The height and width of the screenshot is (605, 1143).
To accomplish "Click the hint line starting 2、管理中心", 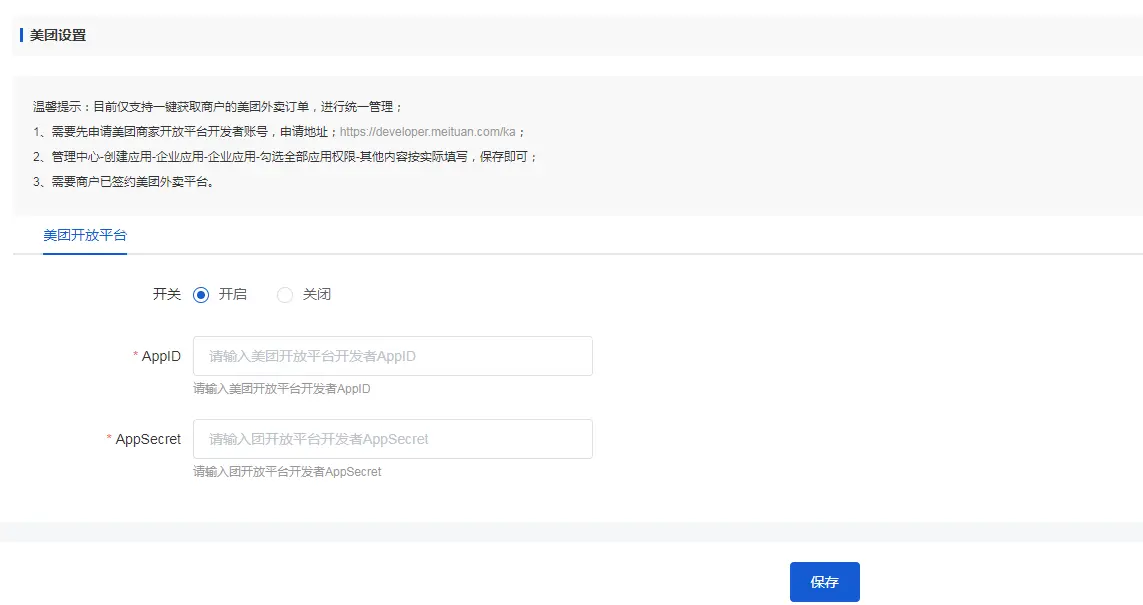I will tap(285, 157).
